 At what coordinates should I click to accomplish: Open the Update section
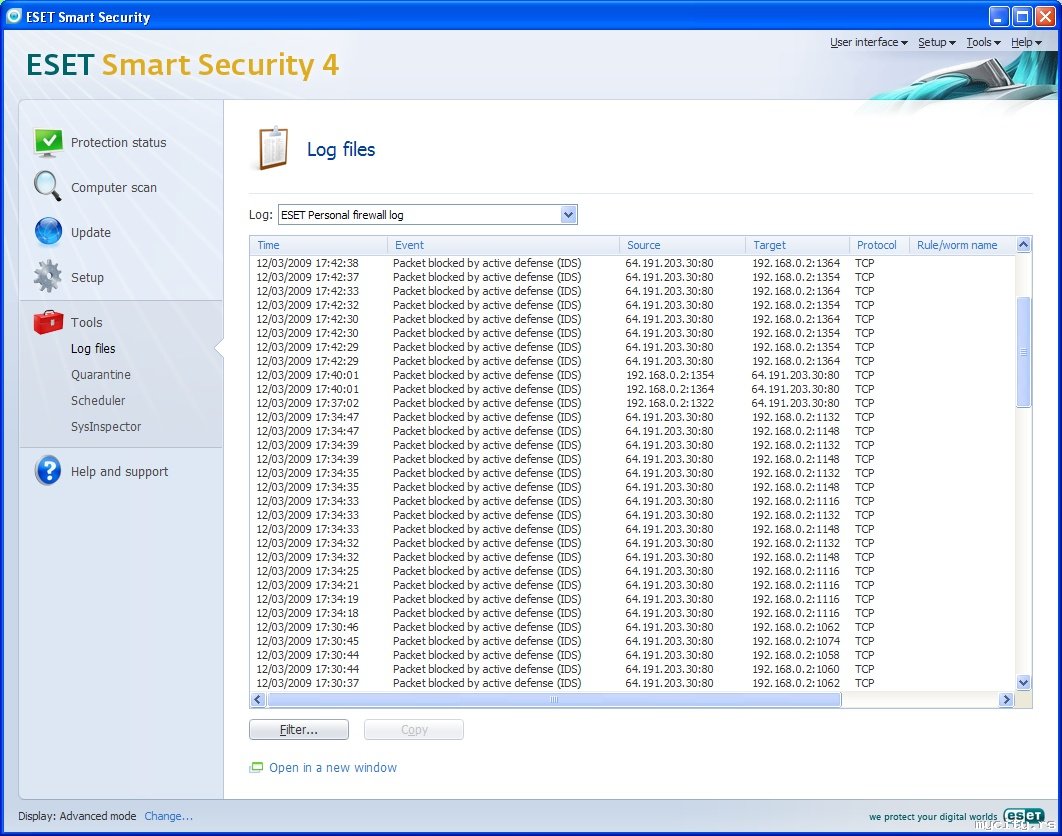[91, 232]
